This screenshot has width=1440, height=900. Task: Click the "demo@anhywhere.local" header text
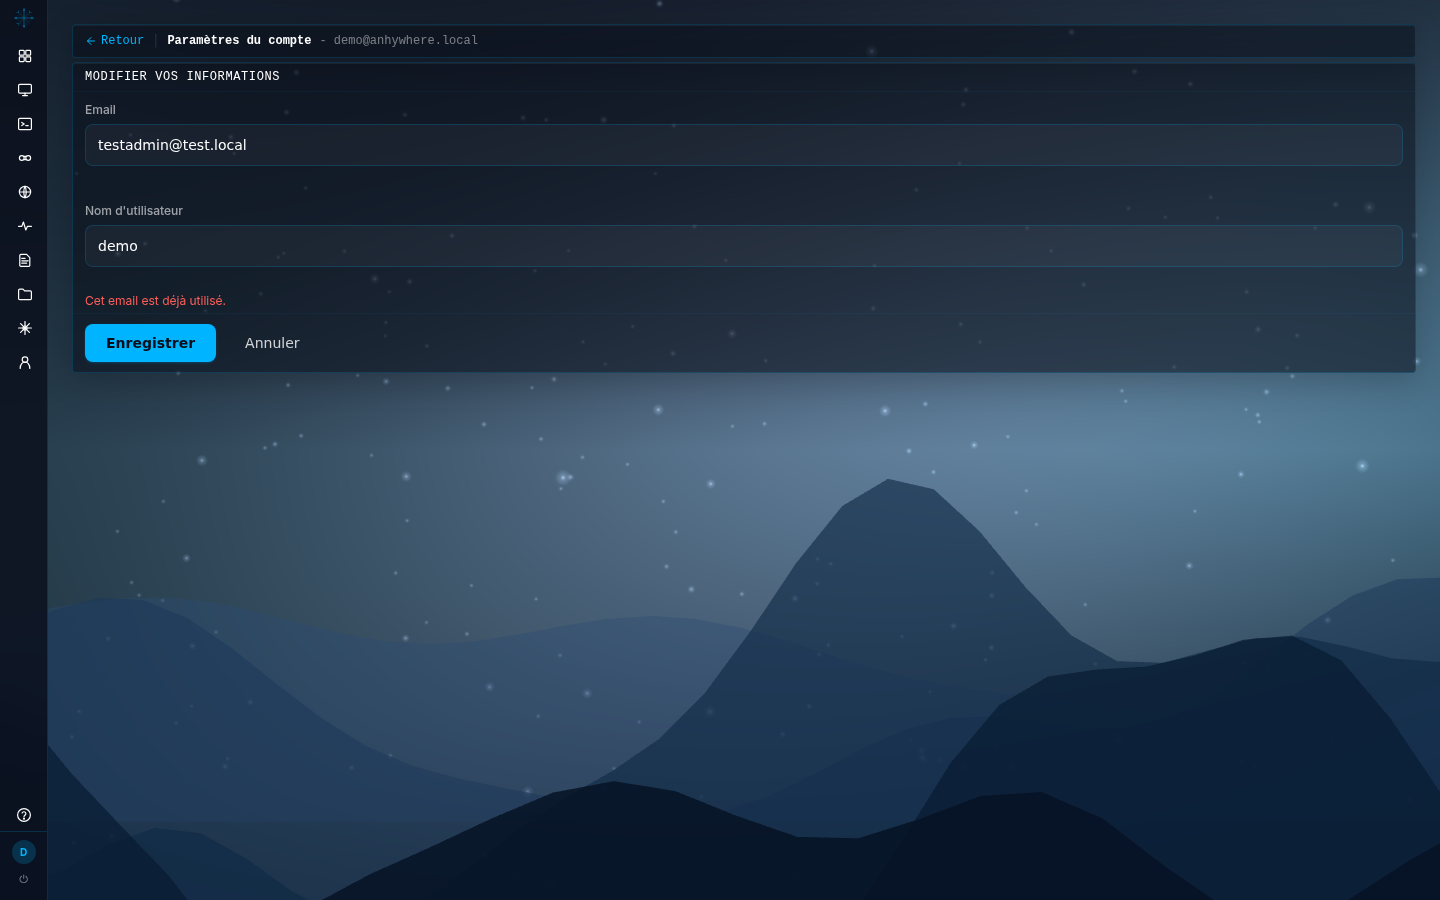[406, 41]
